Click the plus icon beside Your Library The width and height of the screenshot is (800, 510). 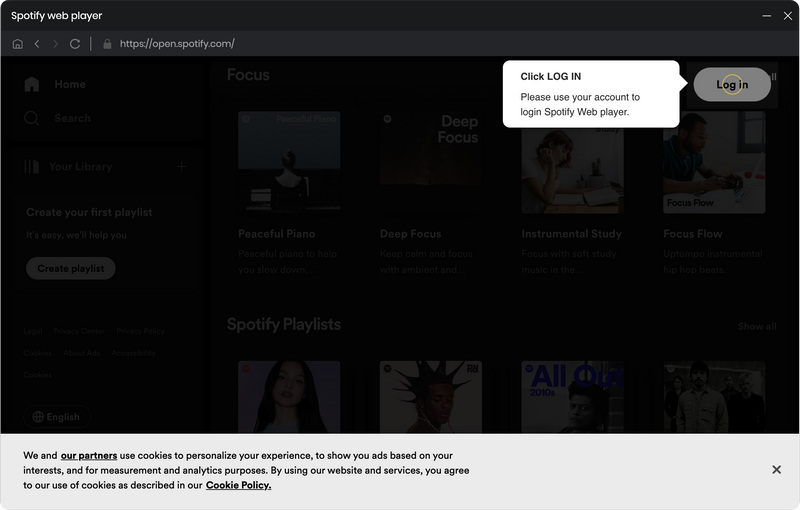(x=182, y=167)
